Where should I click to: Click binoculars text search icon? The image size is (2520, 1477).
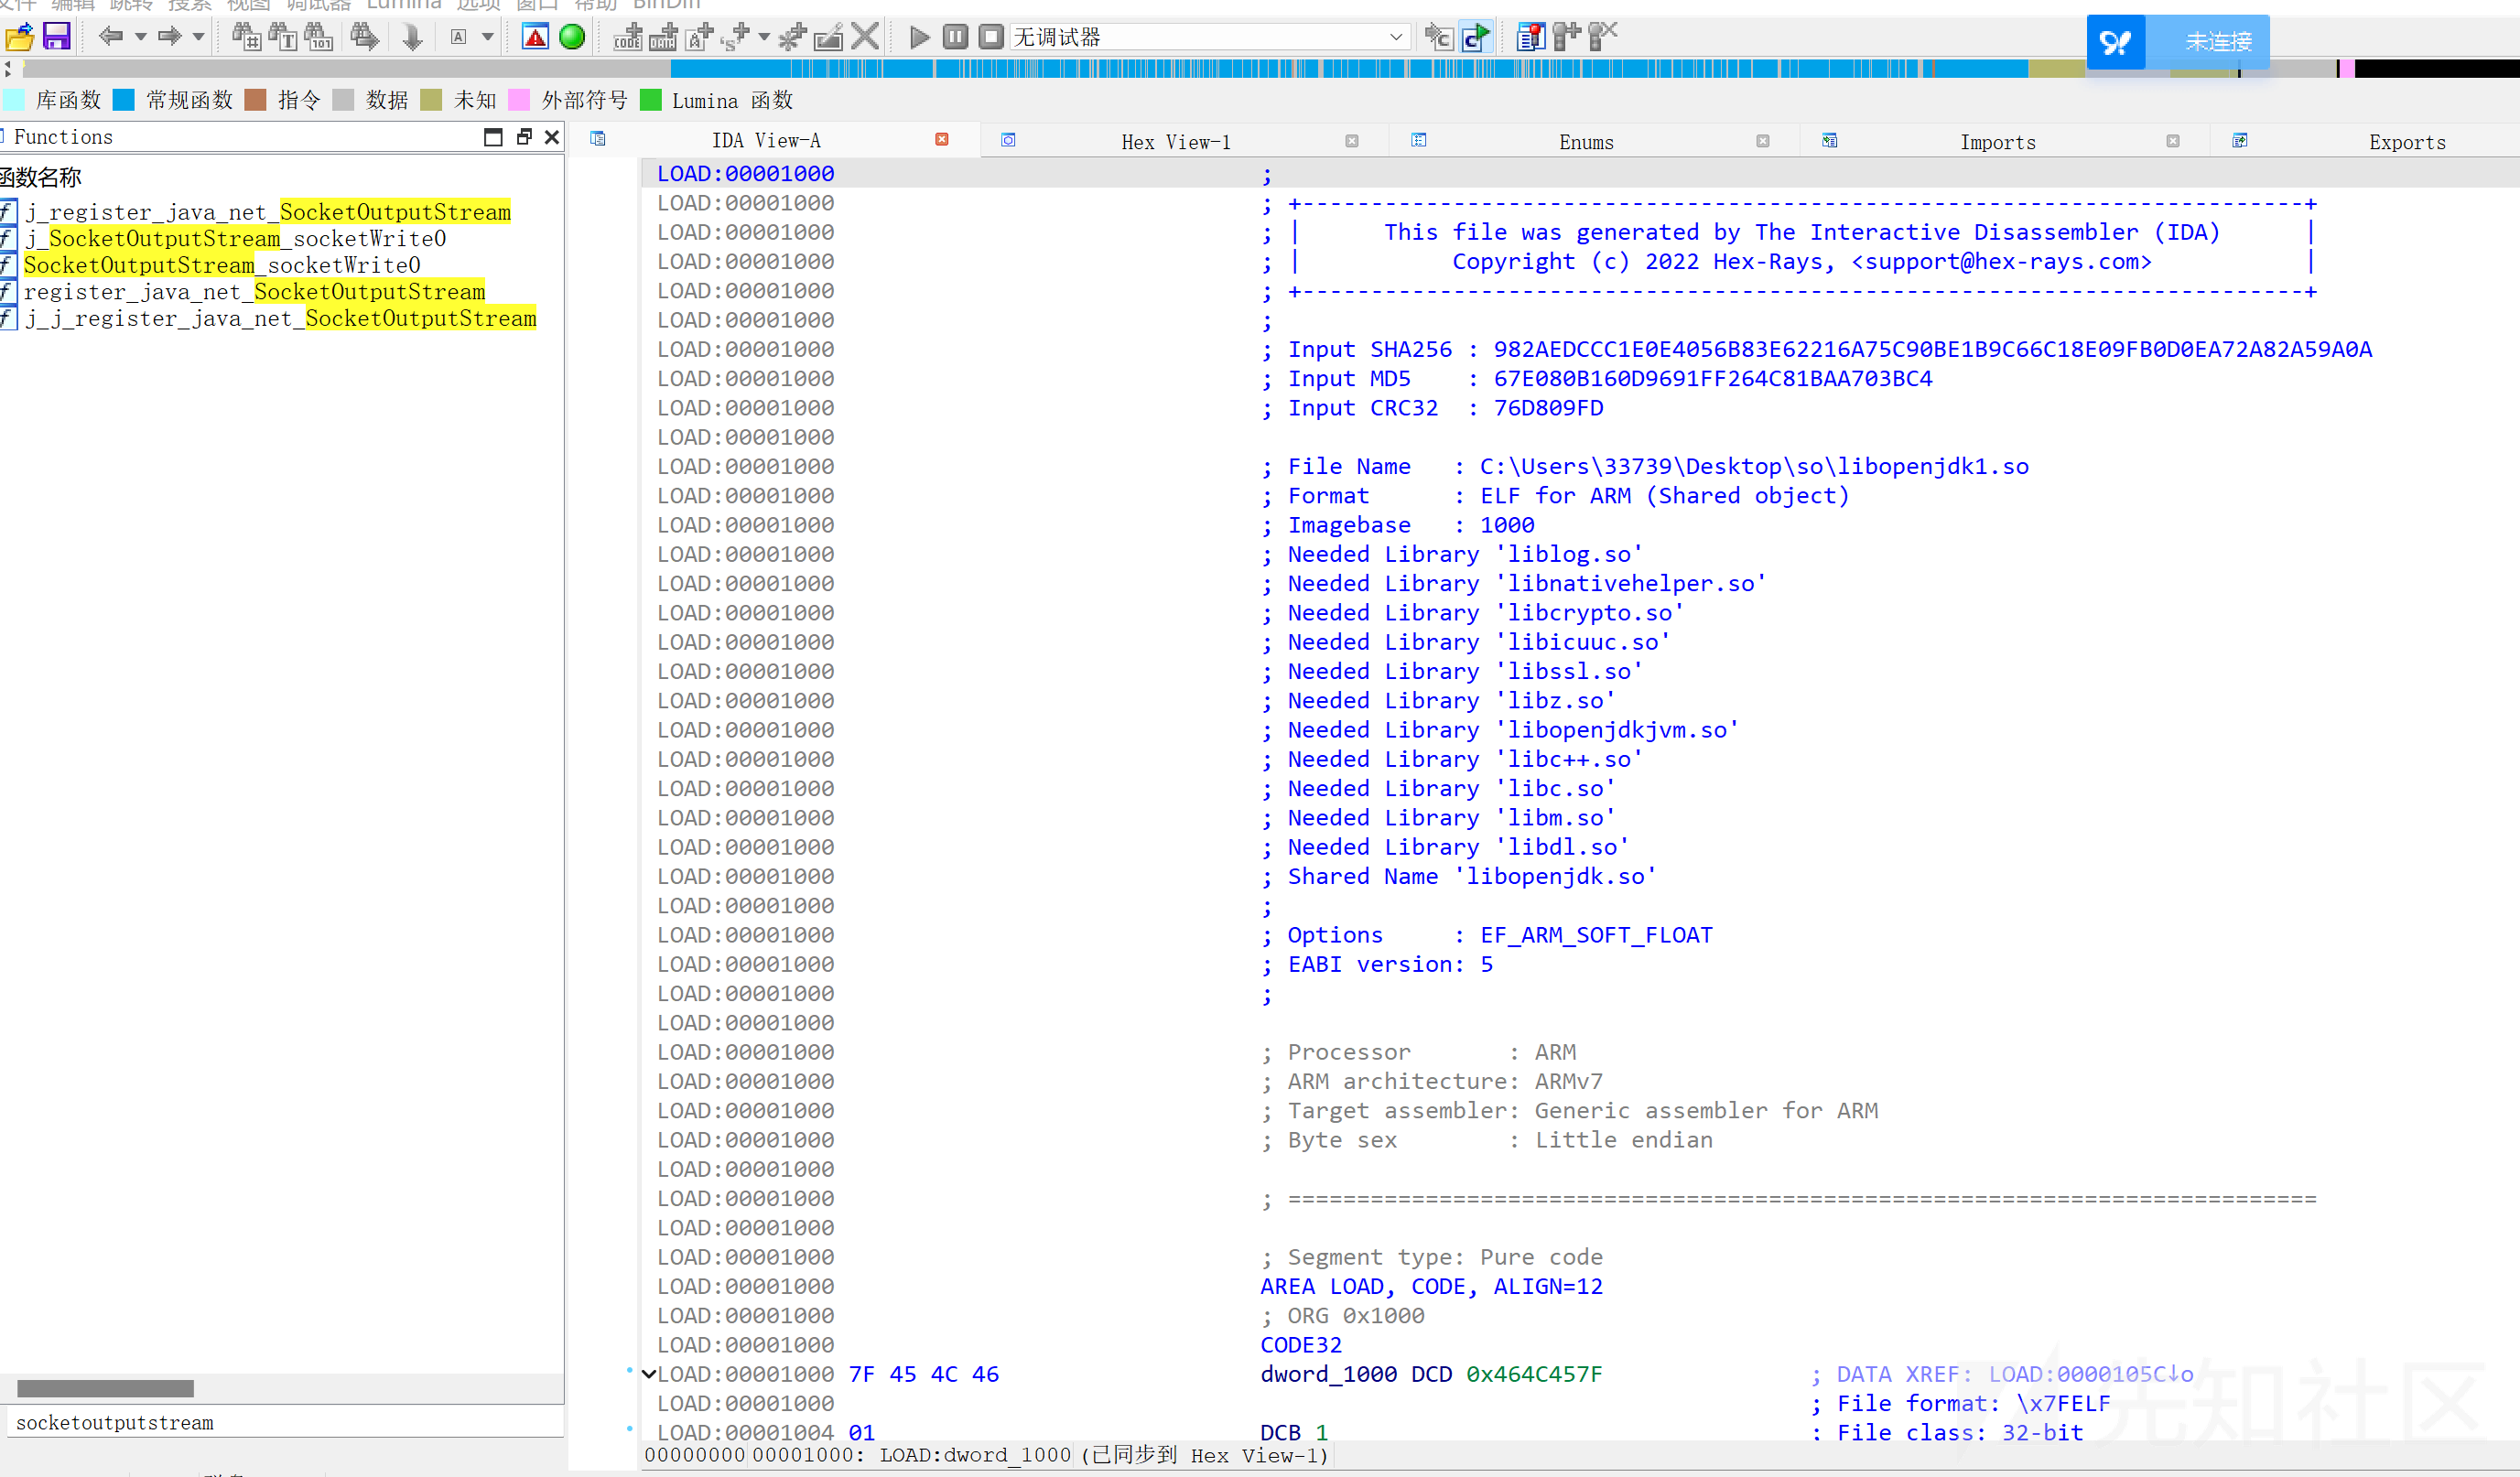[283, 37]
